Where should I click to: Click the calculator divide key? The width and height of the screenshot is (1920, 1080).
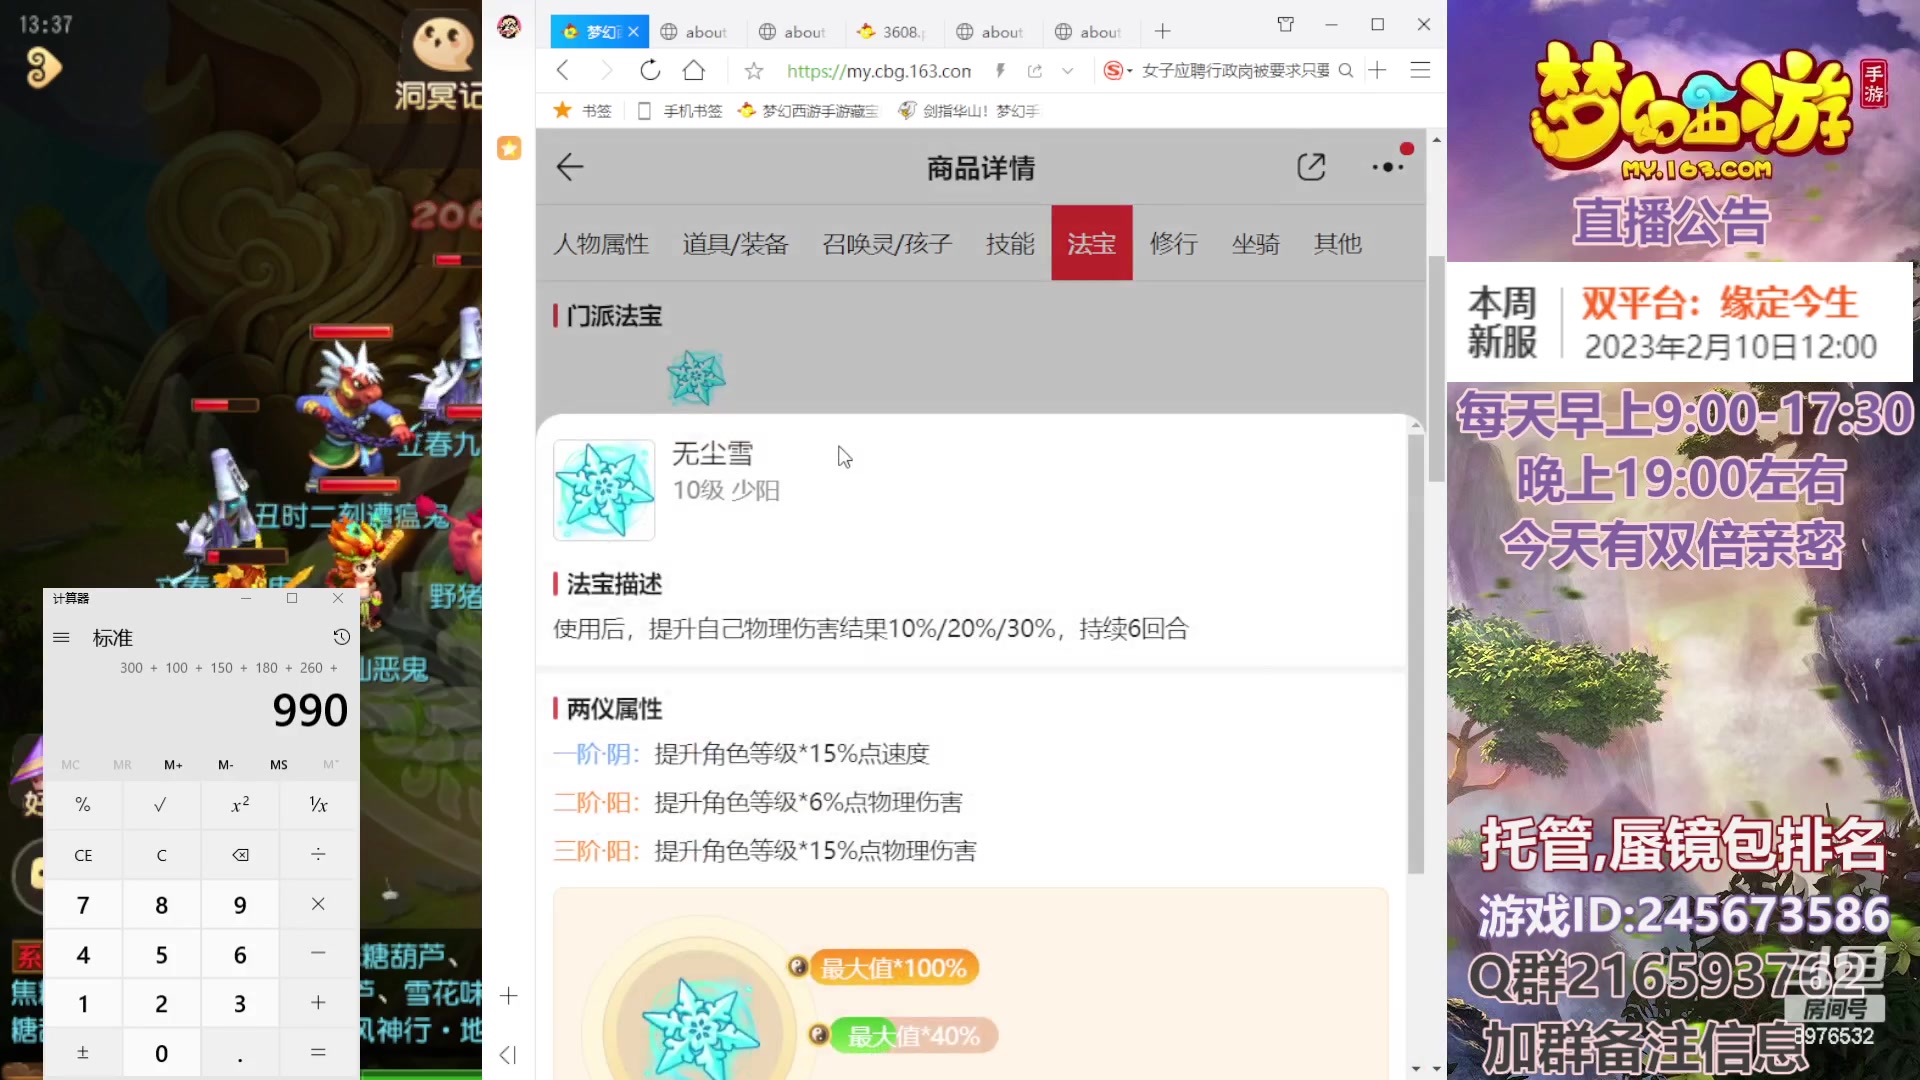click(318, 855)
